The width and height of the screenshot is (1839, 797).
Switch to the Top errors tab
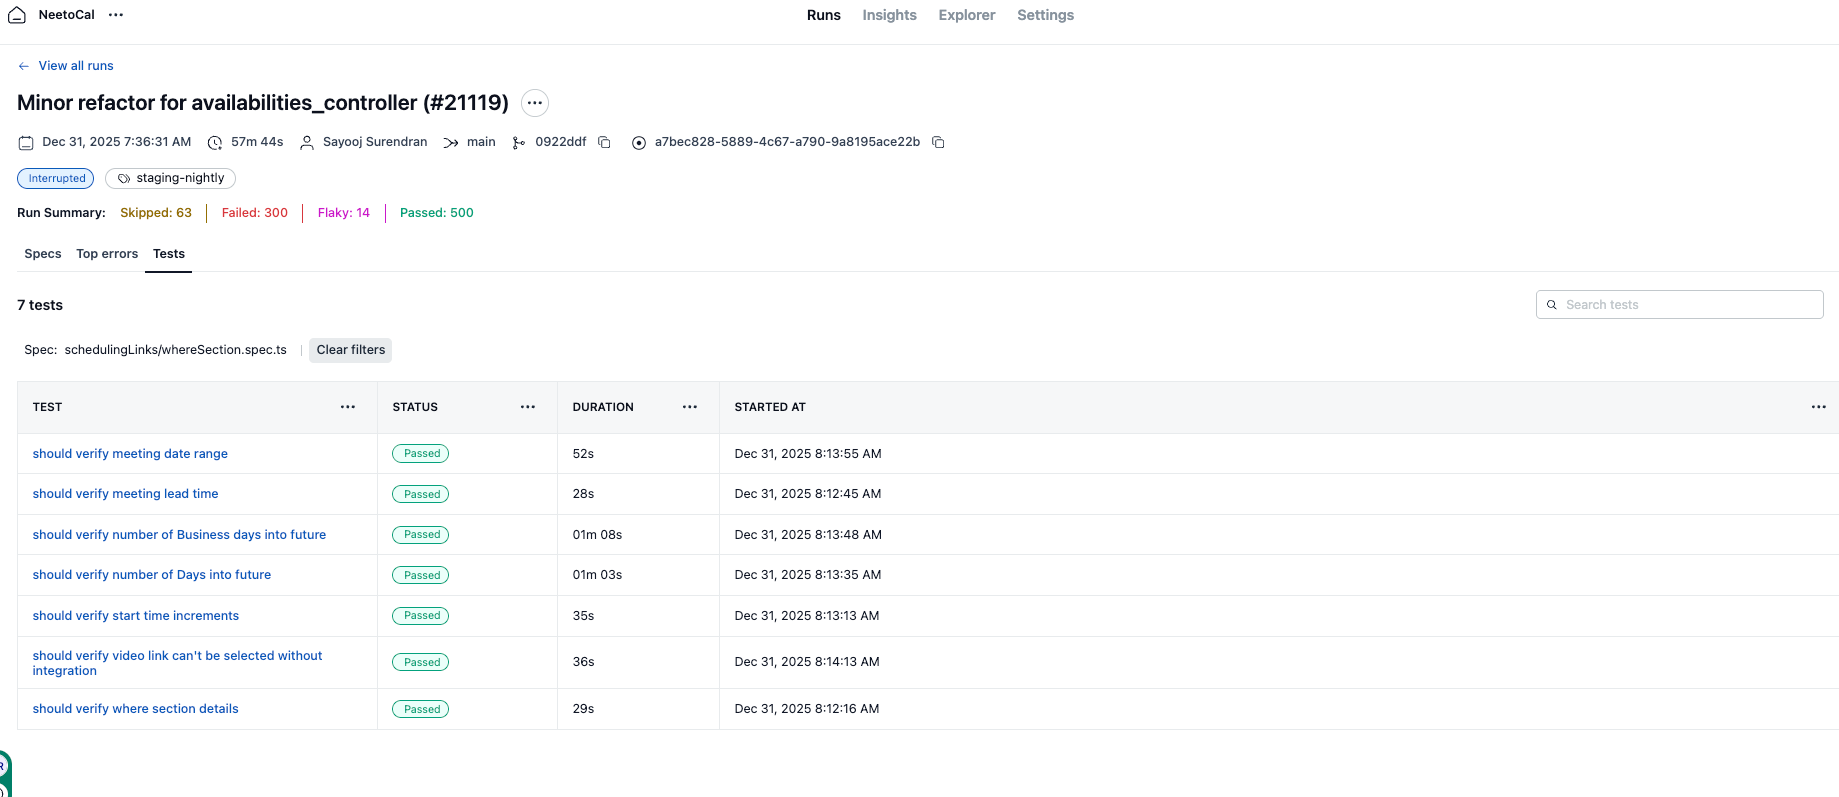107,254
